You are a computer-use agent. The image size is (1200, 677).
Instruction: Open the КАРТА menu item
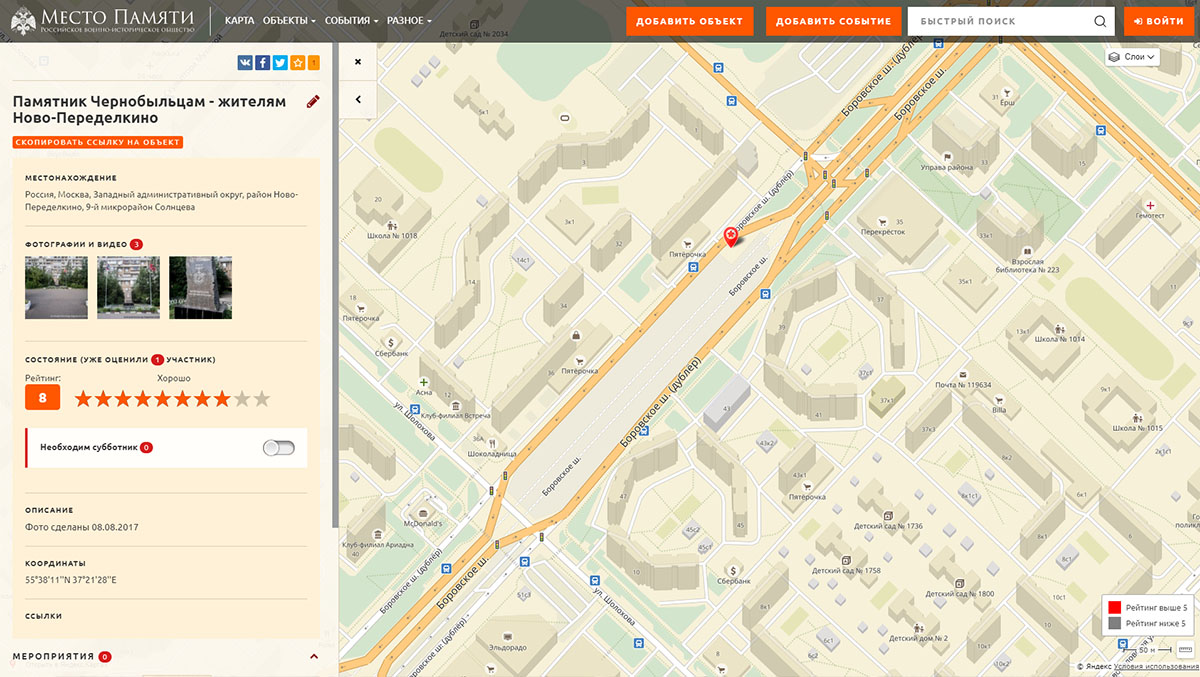[239, 21]
